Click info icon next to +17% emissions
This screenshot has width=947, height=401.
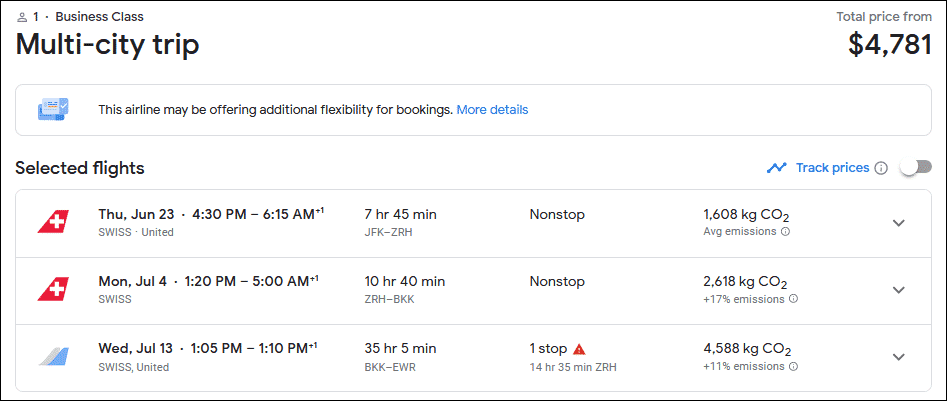792,299
